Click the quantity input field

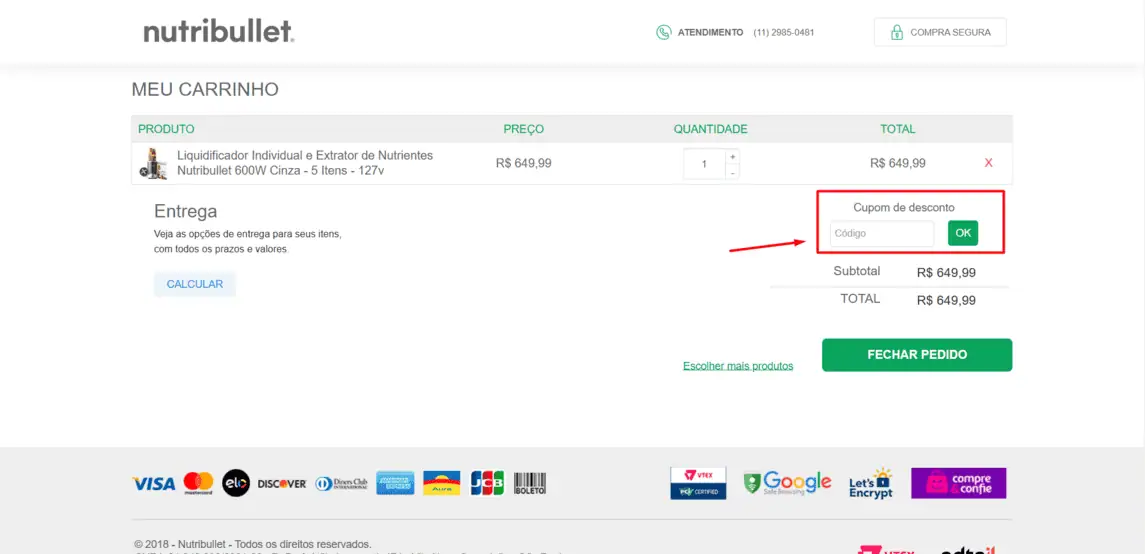point(705,164)
